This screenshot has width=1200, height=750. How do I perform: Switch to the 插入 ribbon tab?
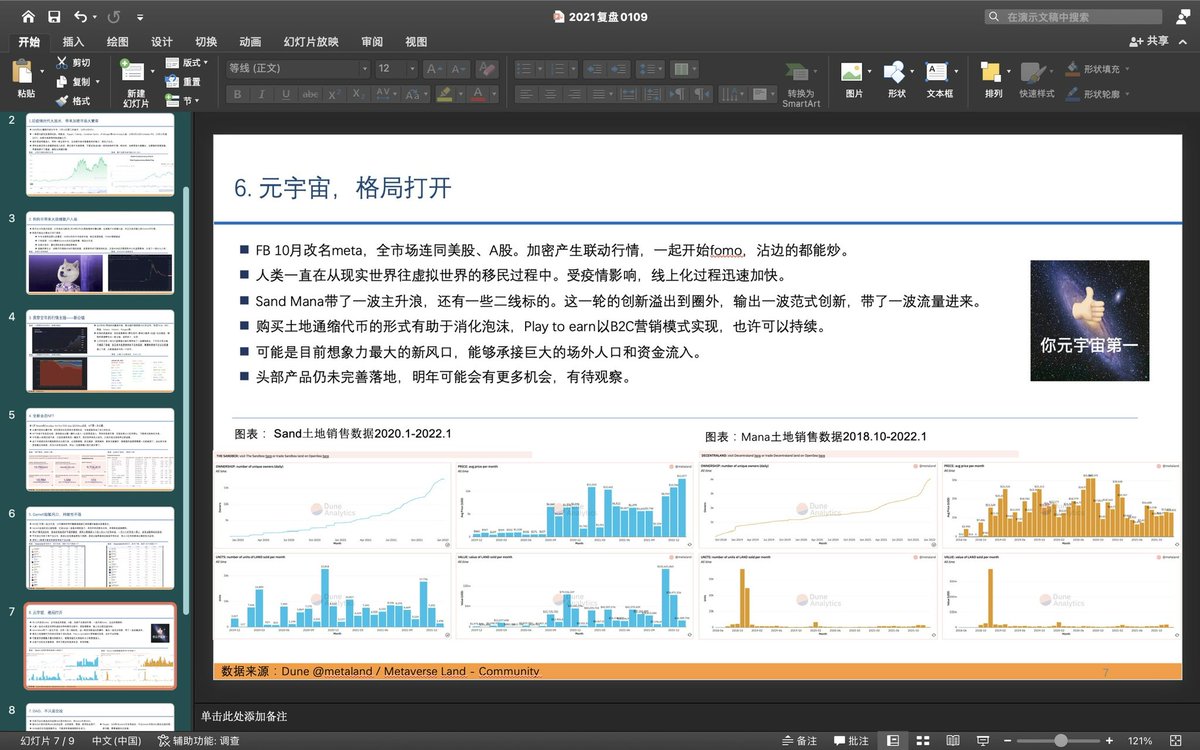point(73,41)
